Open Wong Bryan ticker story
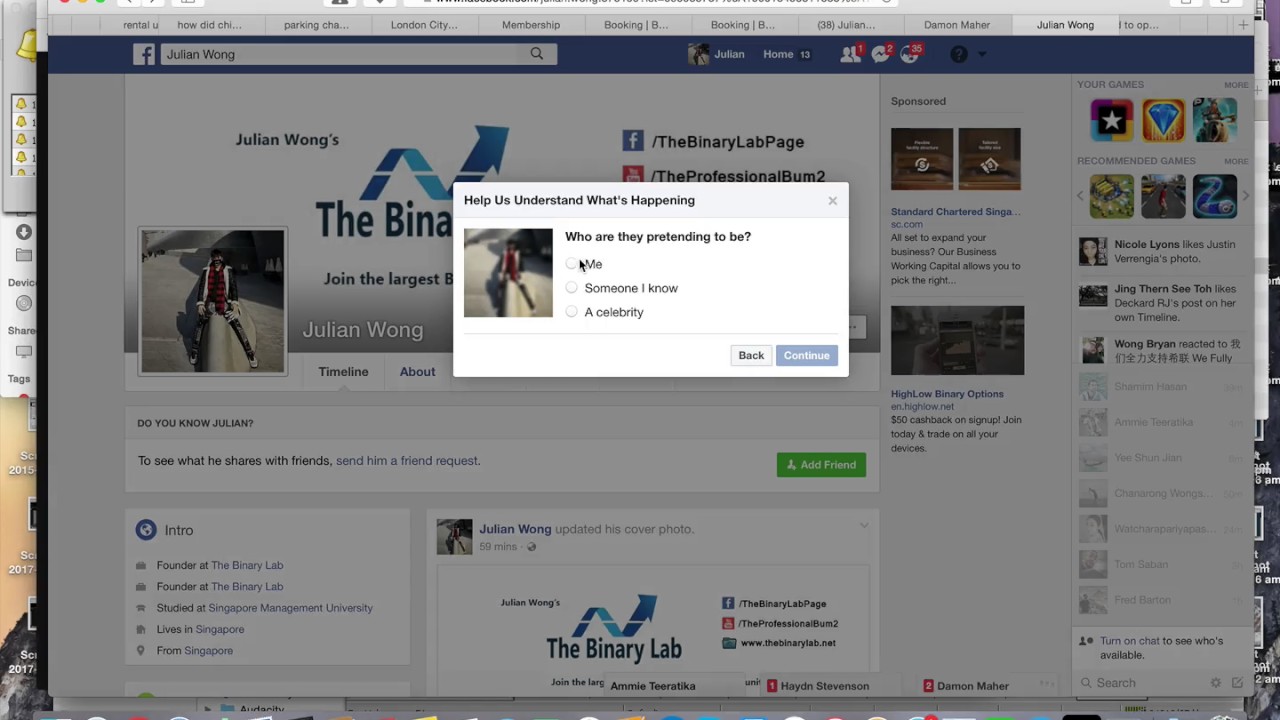1280x720 pixels. [x=1162, y=350]
